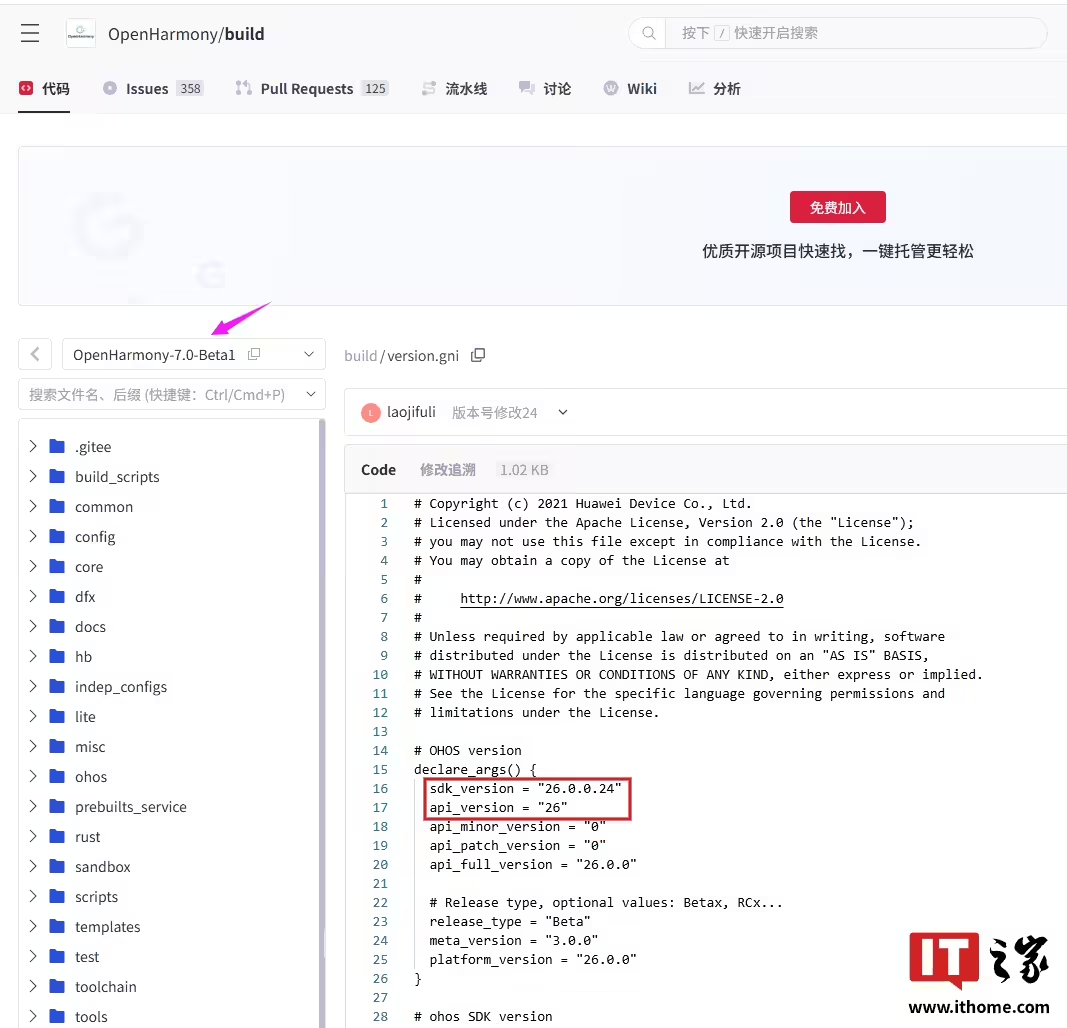The image size is (1067, 1028).
Task: Click the prebuilts_service folder icon
Action: pyautogui.click(x=57, y=806)
